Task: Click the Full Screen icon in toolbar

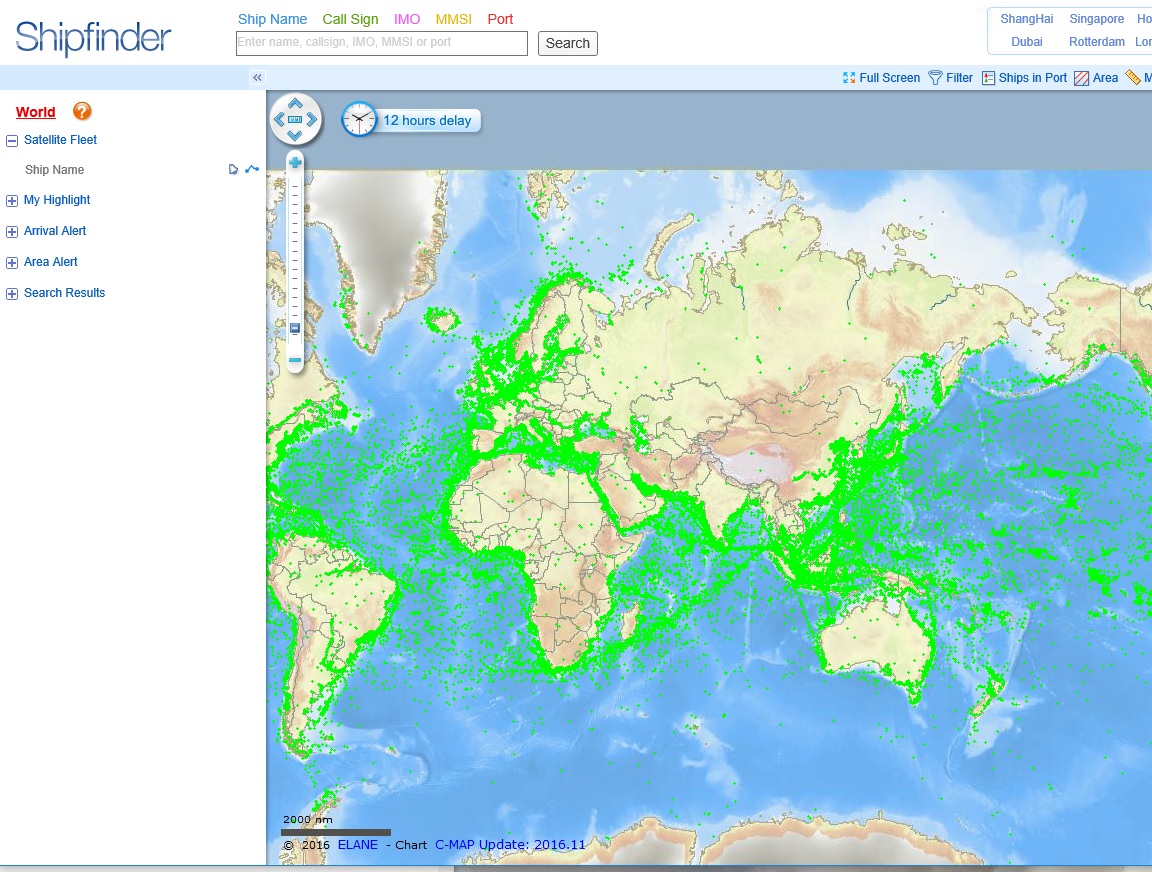Action: (849, 78)
